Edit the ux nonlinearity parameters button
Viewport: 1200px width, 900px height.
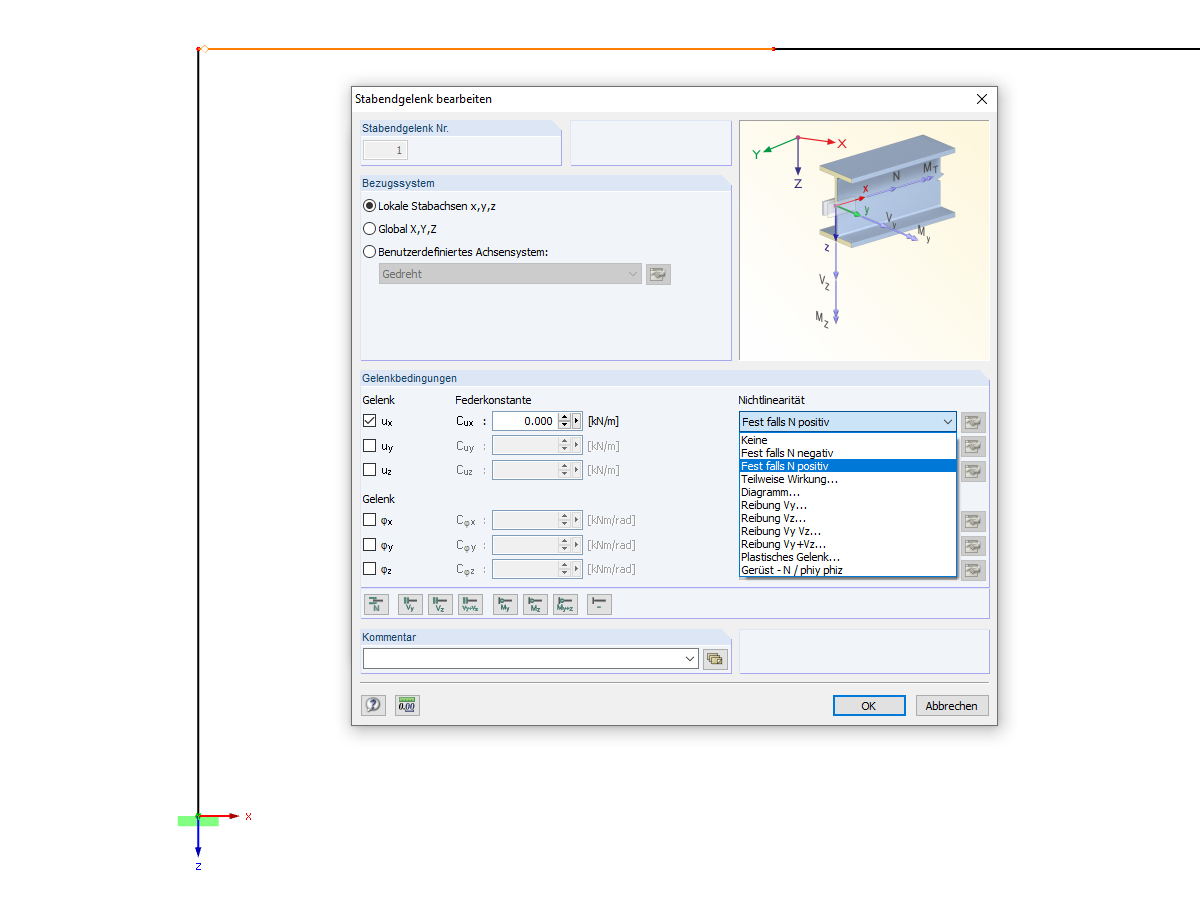[973, 422]
